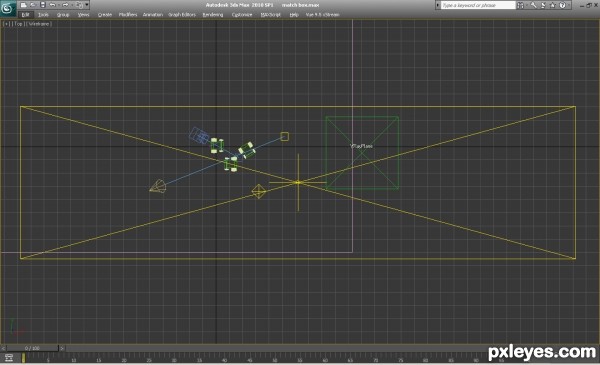Screen dimensions: 600x365
Task: Click the Help question mark icon
Action: [x=562, y=5]
